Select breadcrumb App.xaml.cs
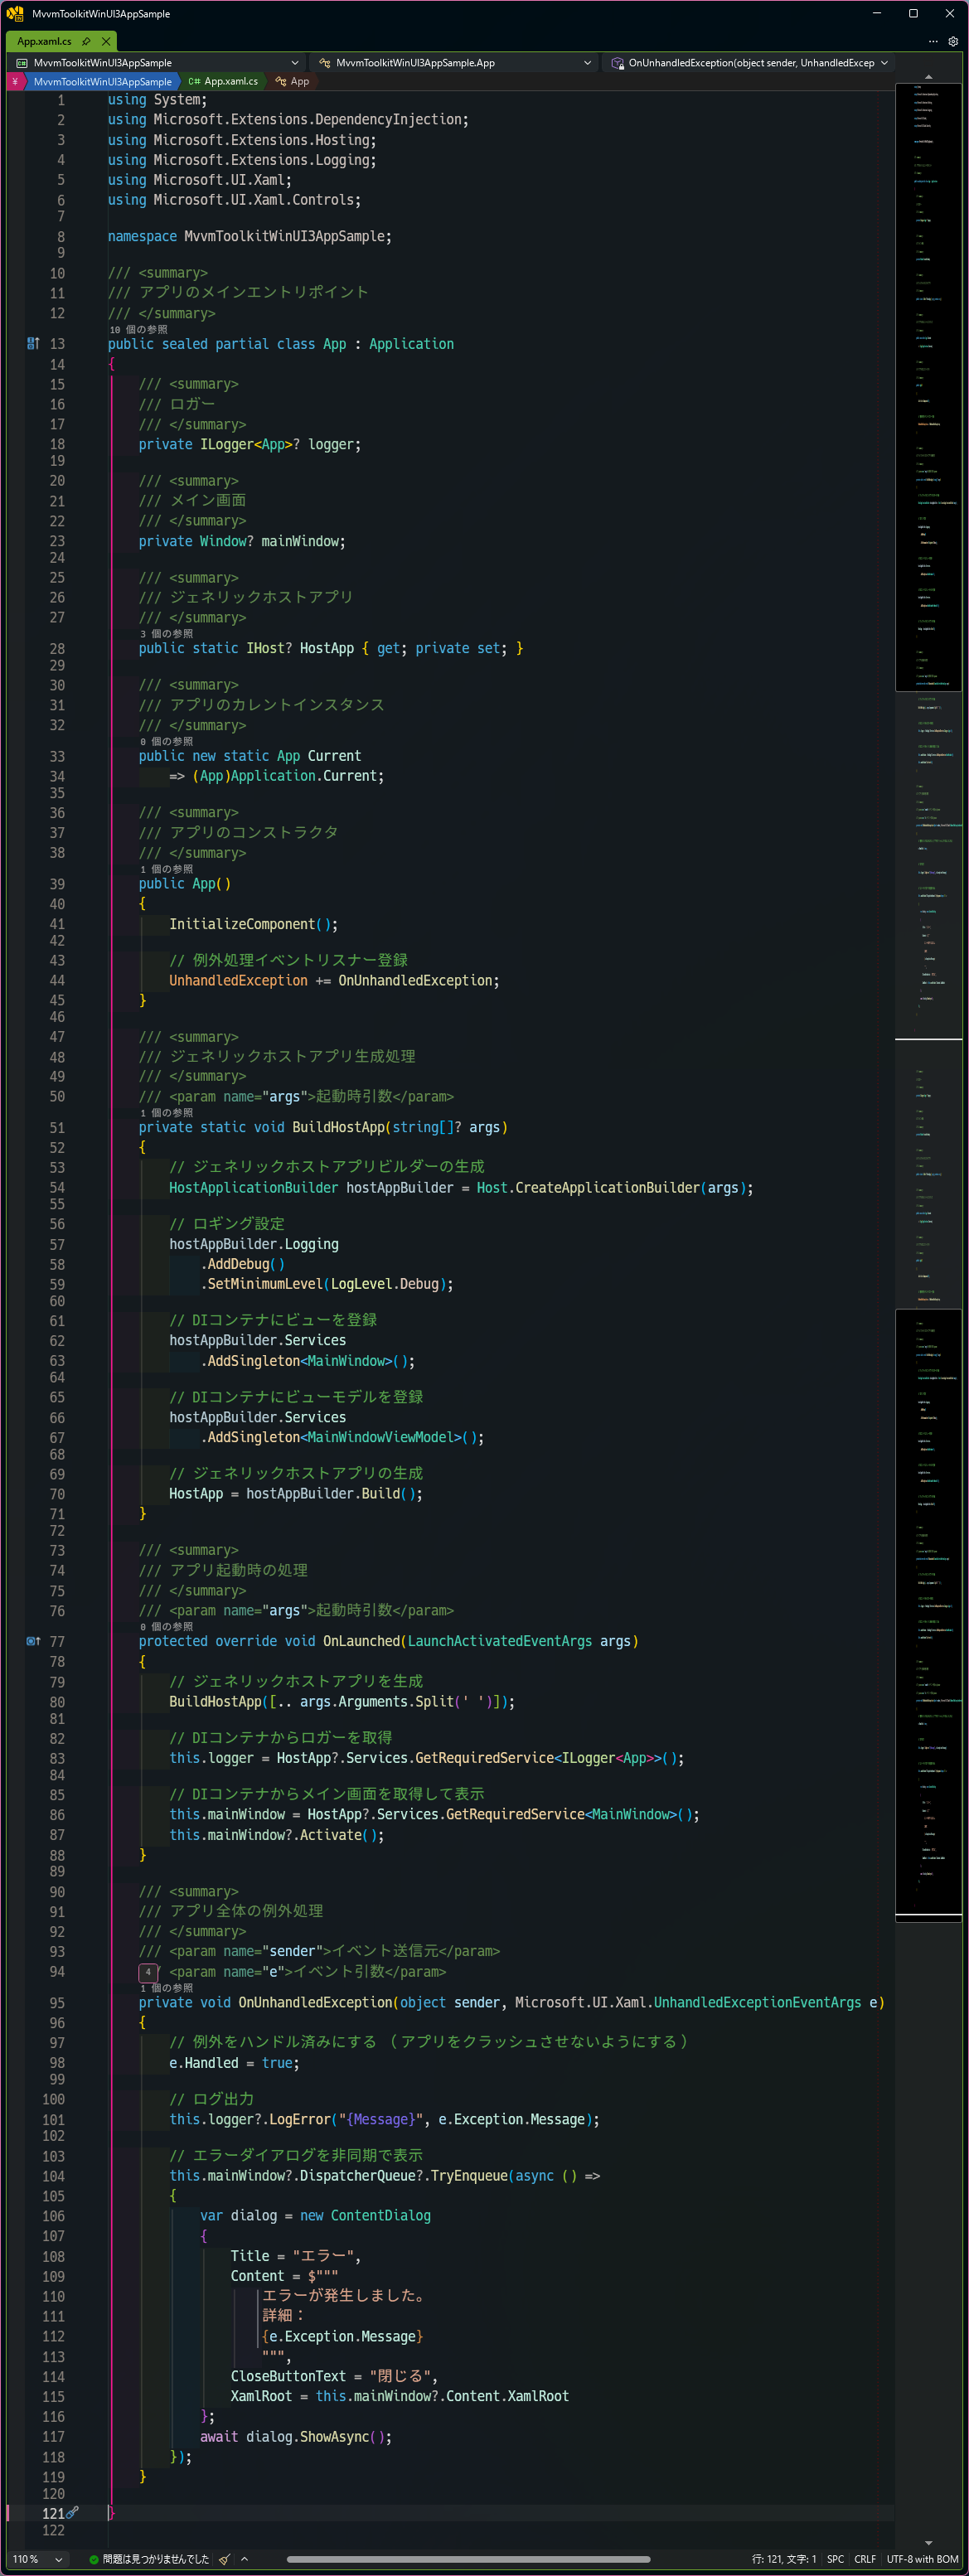Screen dimensions: 969x2576 (x=224, y=82)
